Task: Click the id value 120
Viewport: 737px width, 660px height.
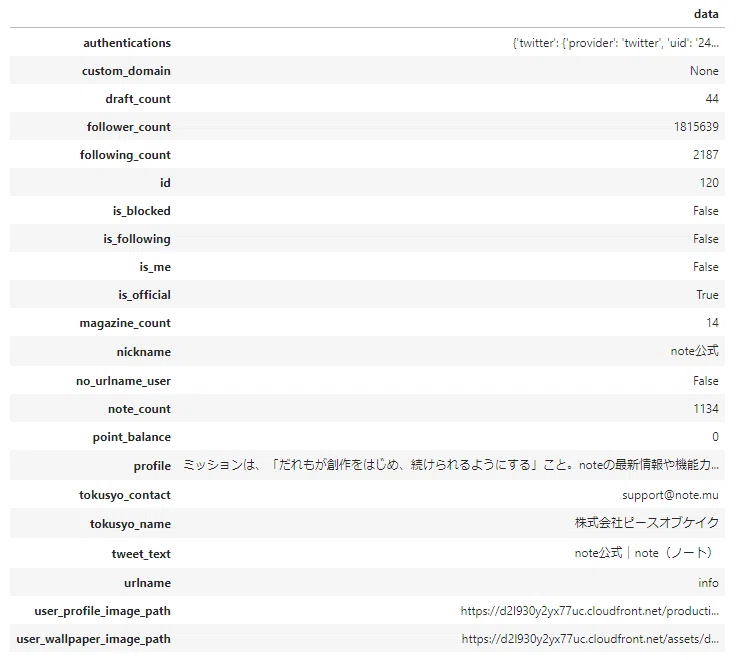Action: coord(709,183)
